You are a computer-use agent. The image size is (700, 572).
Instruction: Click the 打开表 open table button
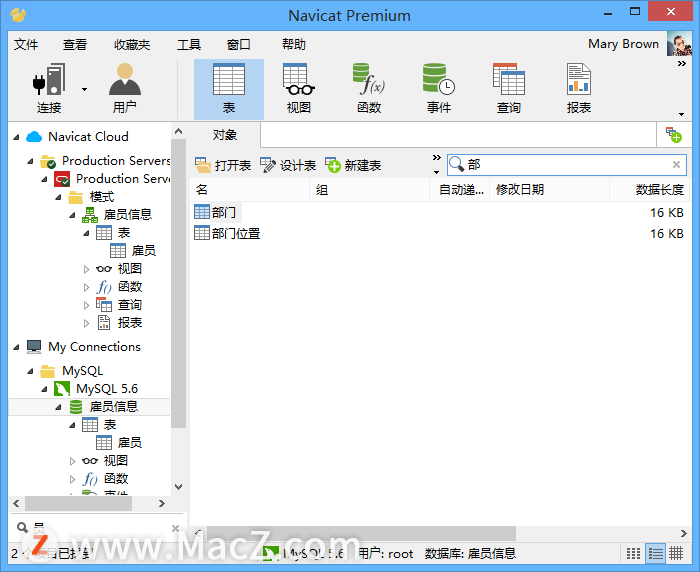click(223, 165)
